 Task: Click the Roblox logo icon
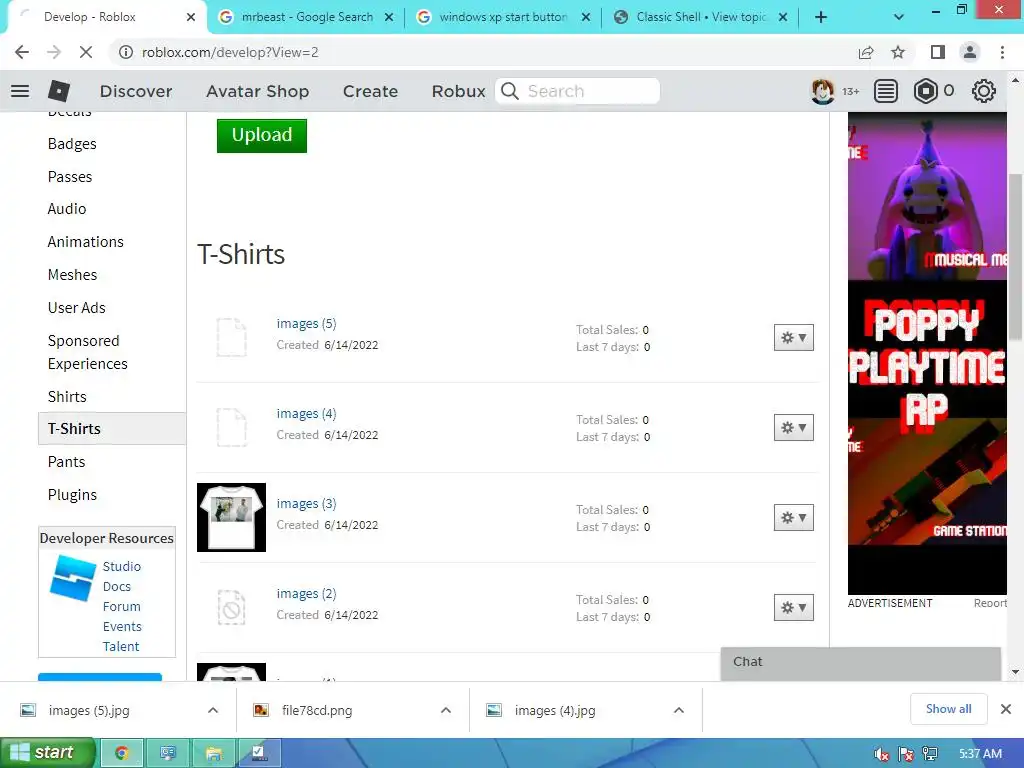59,91
